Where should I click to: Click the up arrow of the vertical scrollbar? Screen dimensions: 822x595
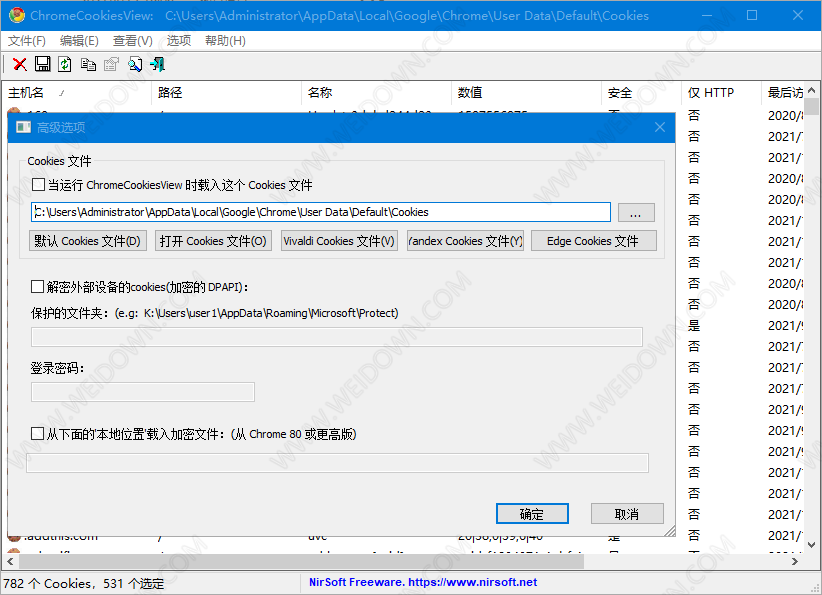(x=812, y=90)
